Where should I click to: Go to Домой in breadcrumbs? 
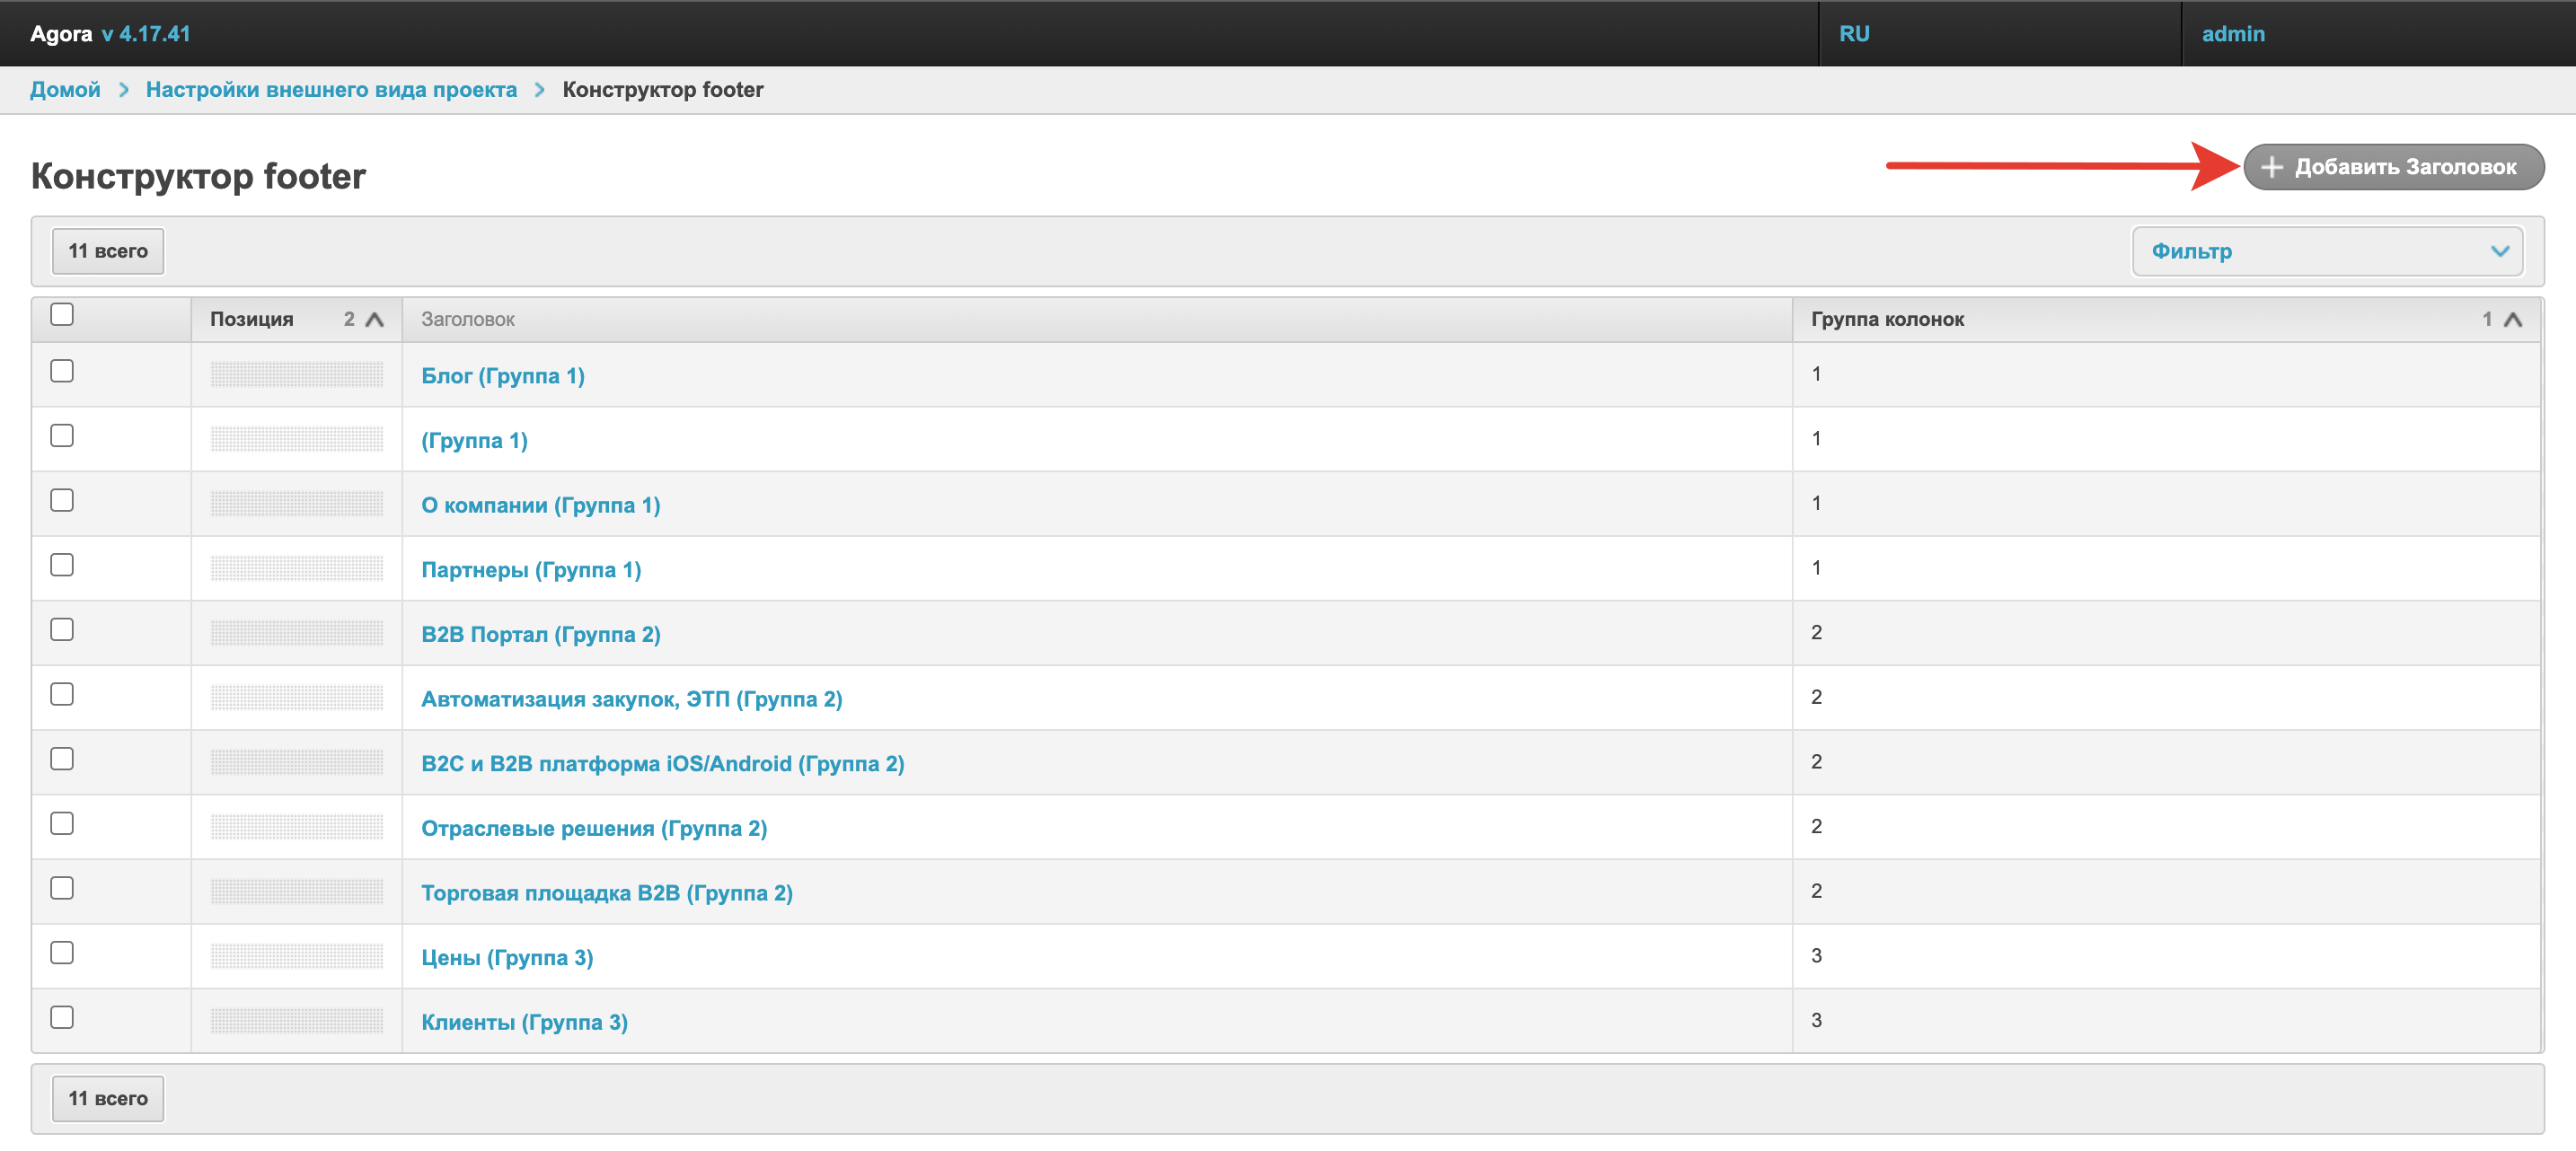pyautogui.click(x=65, y=90)
